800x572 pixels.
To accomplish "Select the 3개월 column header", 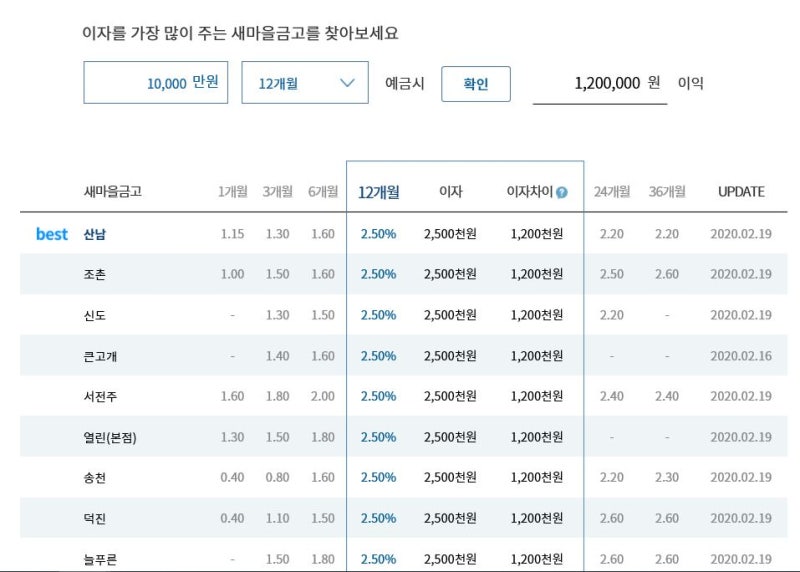I will [x=278, y=192].
